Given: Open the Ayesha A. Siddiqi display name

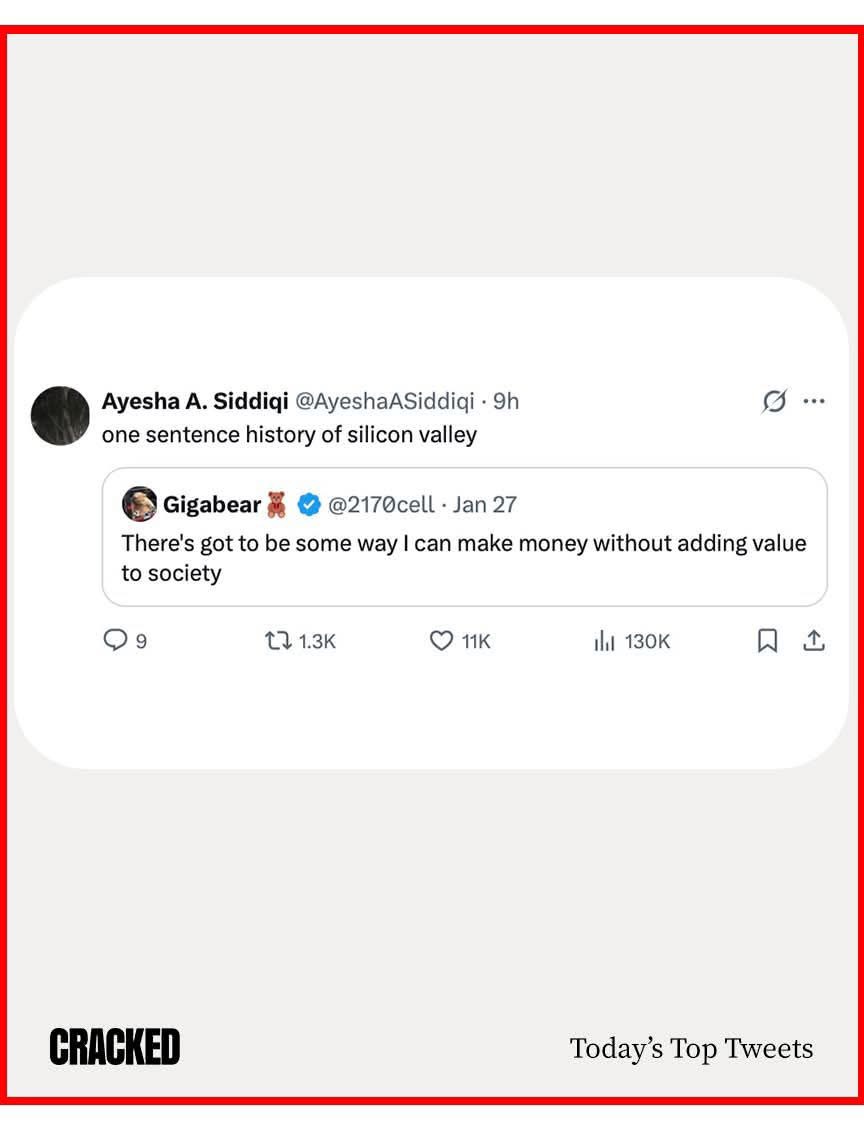Looking at the screenshot, I should point(195,401).
